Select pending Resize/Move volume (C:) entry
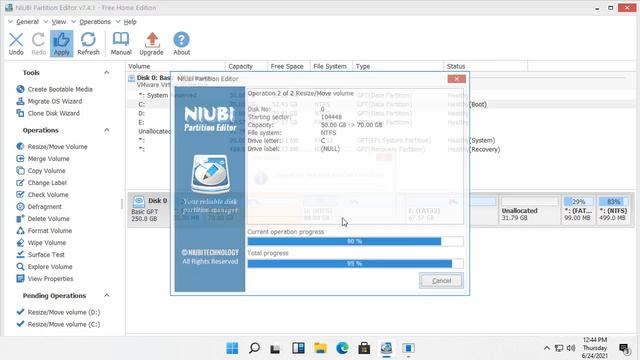 coord(58,324)
